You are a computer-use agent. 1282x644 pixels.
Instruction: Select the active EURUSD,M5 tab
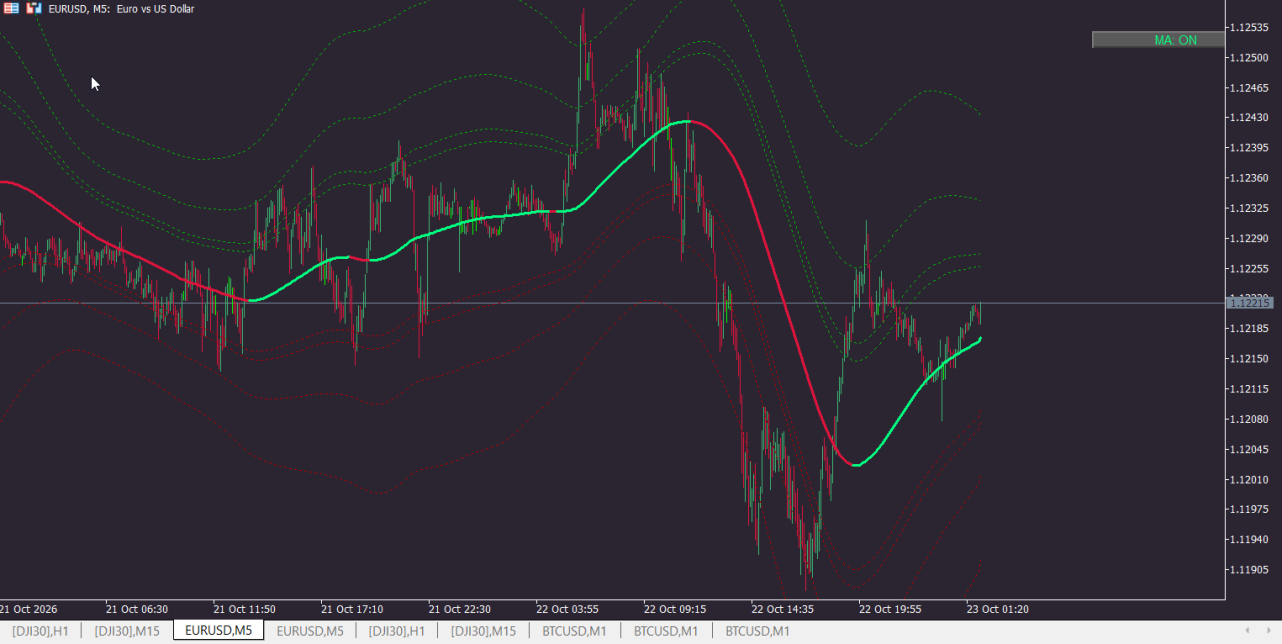(x=218, y=630)
